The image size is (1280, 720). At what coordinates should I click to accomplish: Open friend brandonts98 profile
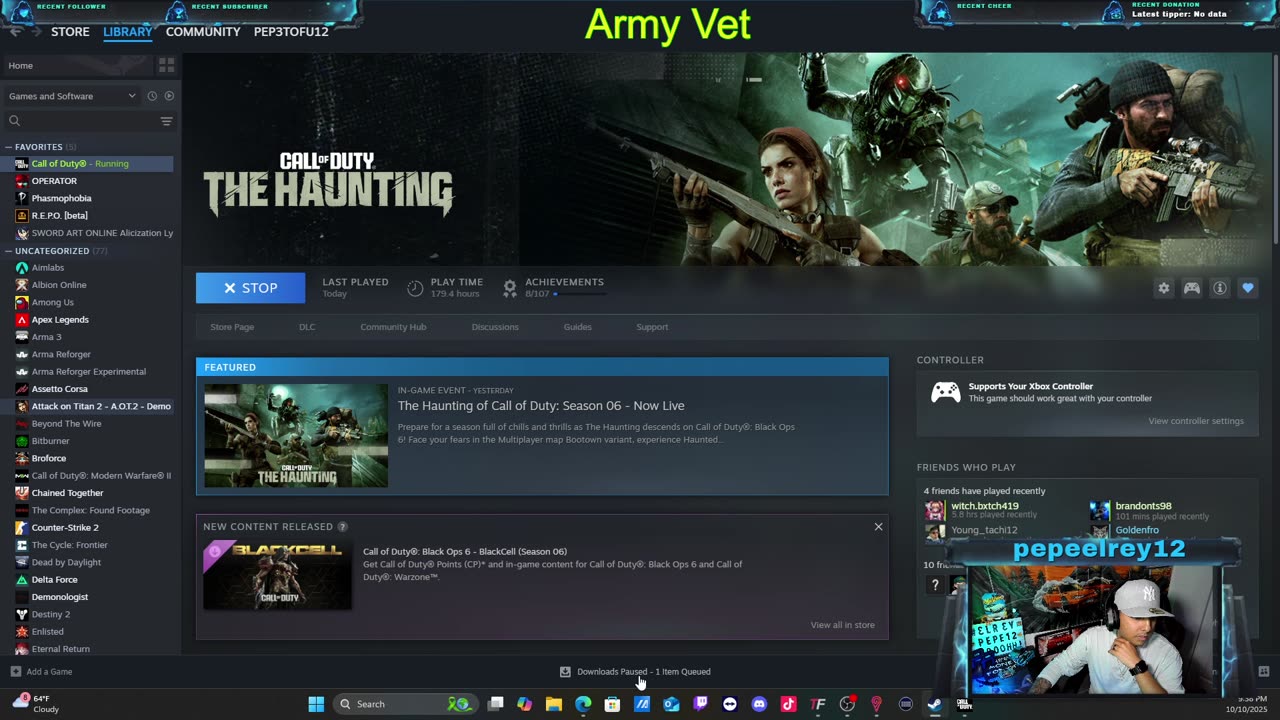click(x=1143, y=506)
